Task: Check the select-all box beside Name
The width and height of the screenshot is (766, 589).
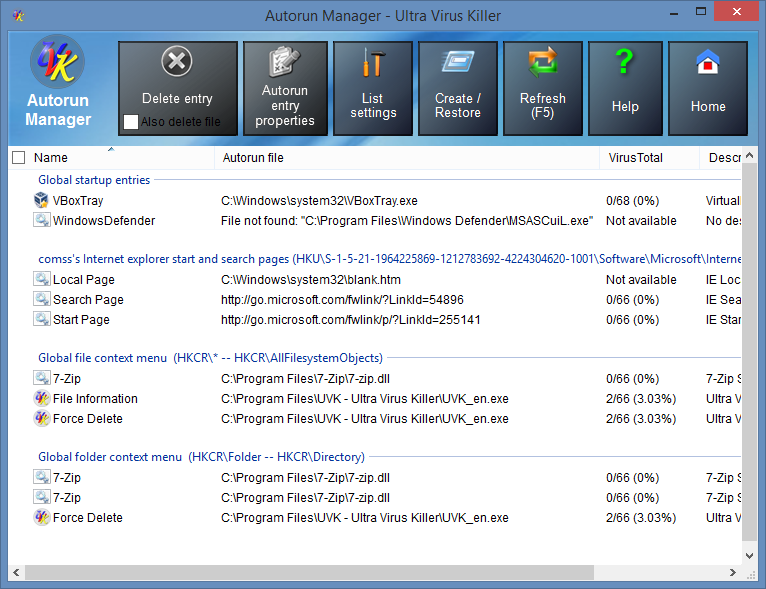Action: 19,158
